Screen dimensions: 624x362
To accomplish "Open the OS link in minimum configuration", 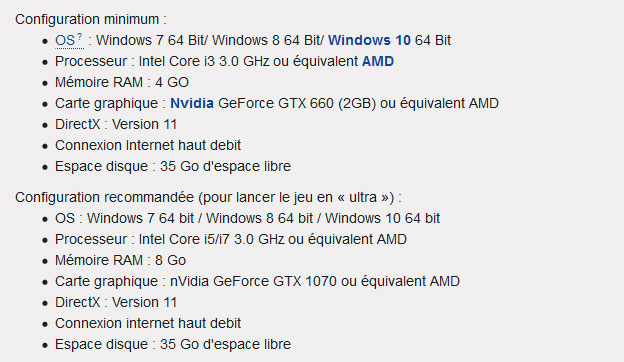I will [65, 41].
